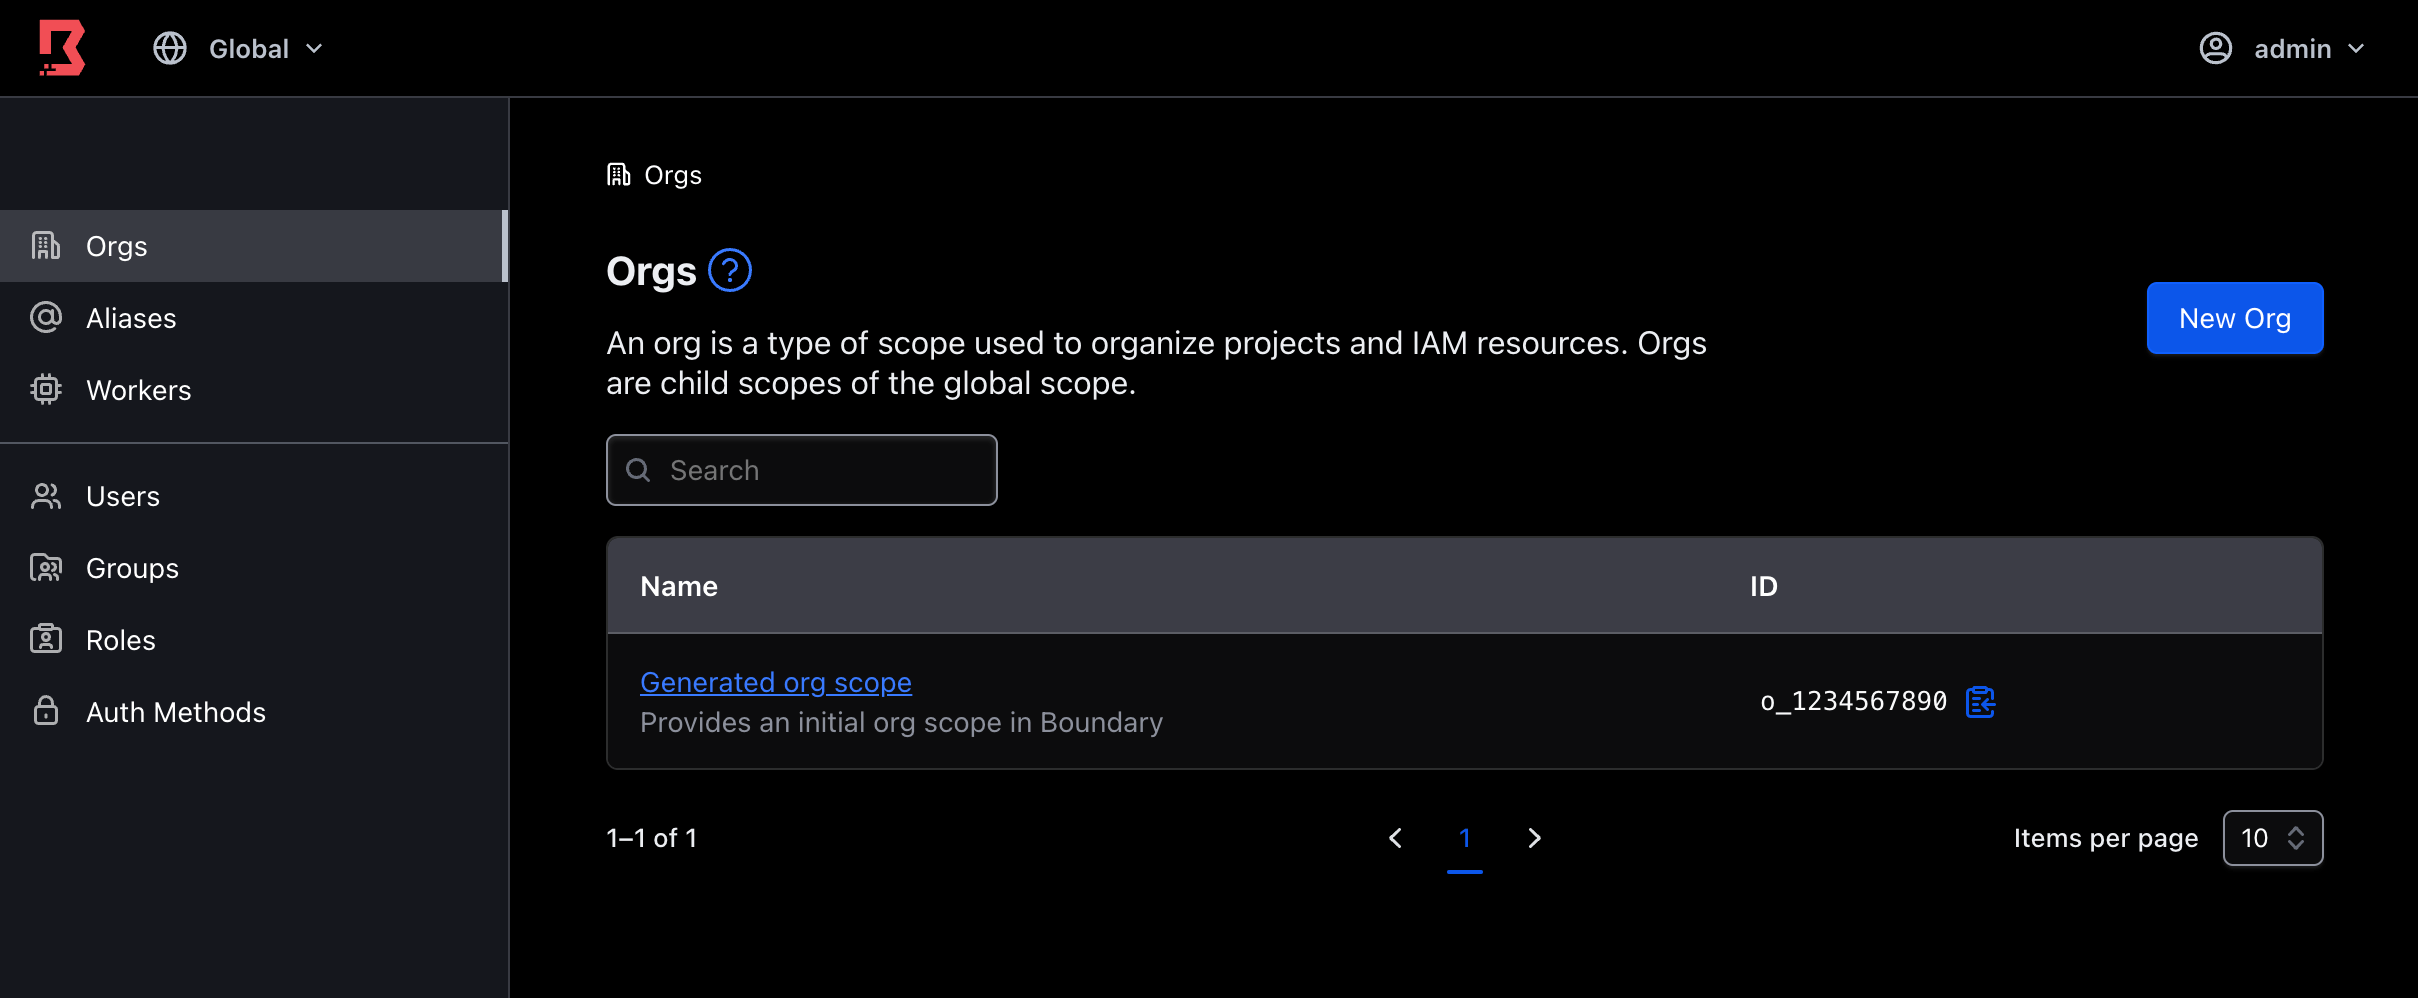Screen dimensions: 2418x998
Task: Click the Roles badge icon
Action: pyautogui.click(x=46, y=640)
